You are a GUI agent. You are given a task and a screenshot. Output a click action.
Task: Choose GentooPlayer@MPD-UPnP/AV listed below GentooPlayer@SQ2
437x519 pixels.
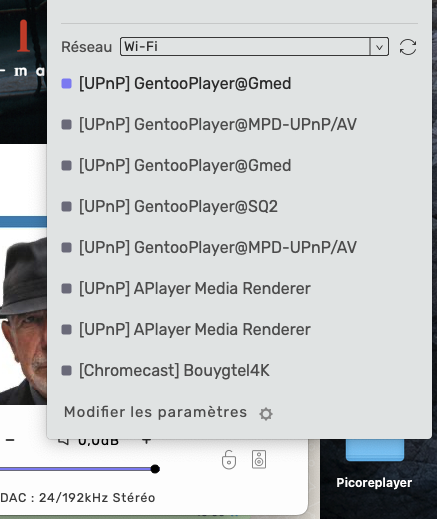pyautogui.click(x=209, y=247)
